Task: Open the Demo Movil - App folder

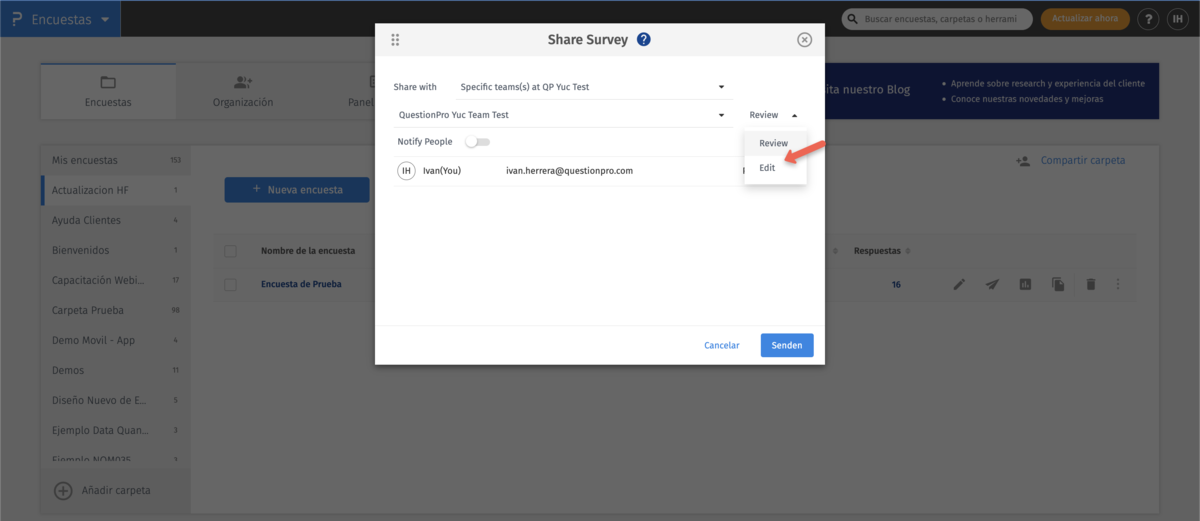Action: tap(115, 340)
